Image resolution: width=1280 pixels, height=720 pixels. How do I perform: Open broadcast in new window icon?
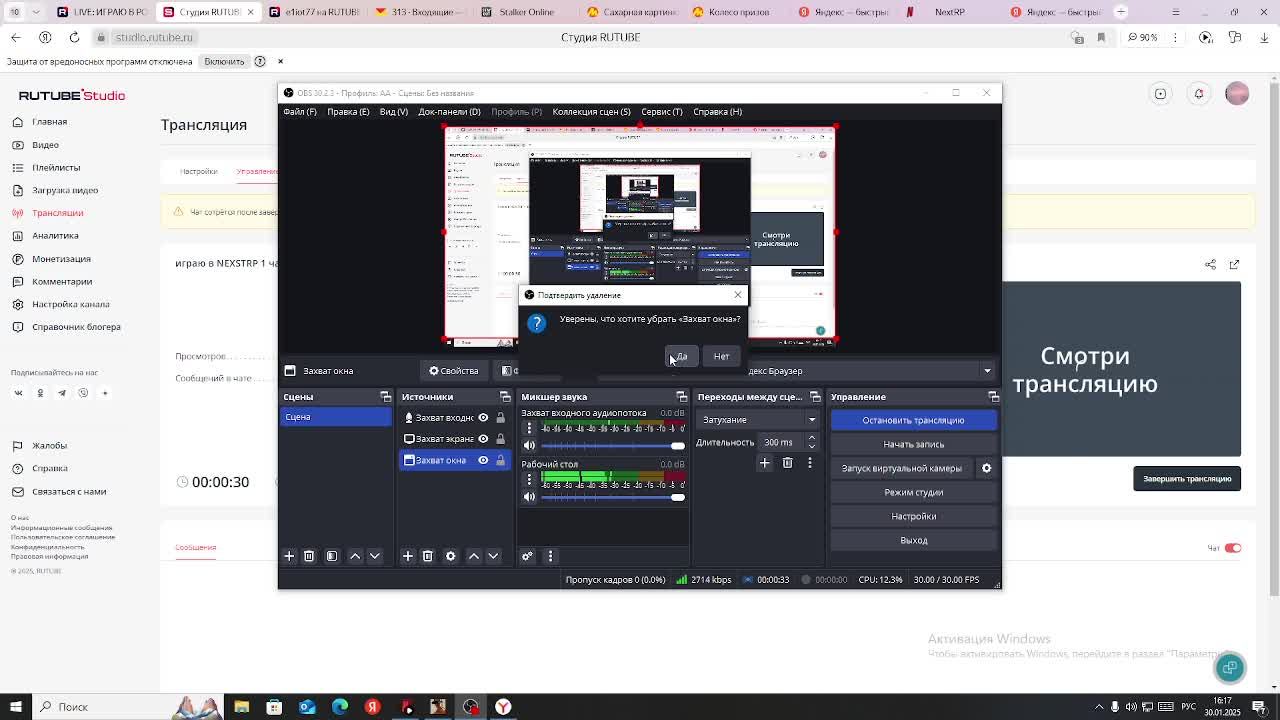pyautogui.click(x=1234, y=264)
